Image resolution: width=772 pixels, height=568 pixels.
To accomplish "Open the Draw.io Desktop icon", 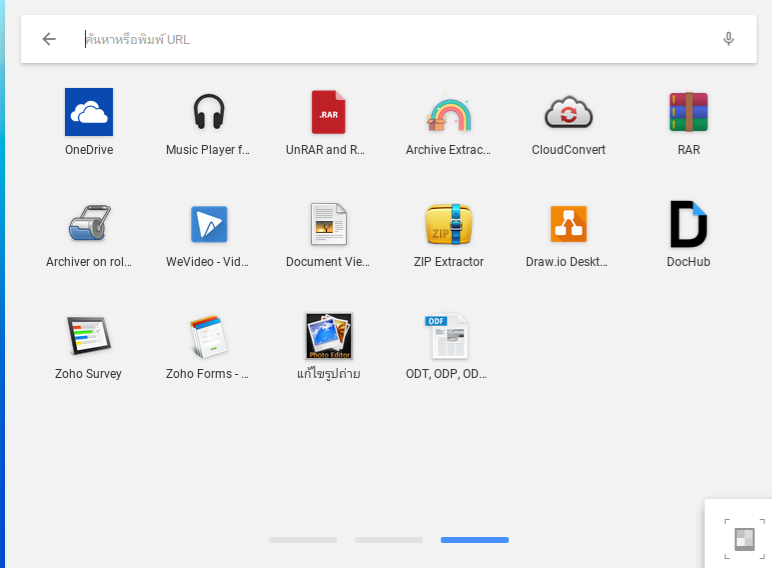I will (x=569, y=224).
